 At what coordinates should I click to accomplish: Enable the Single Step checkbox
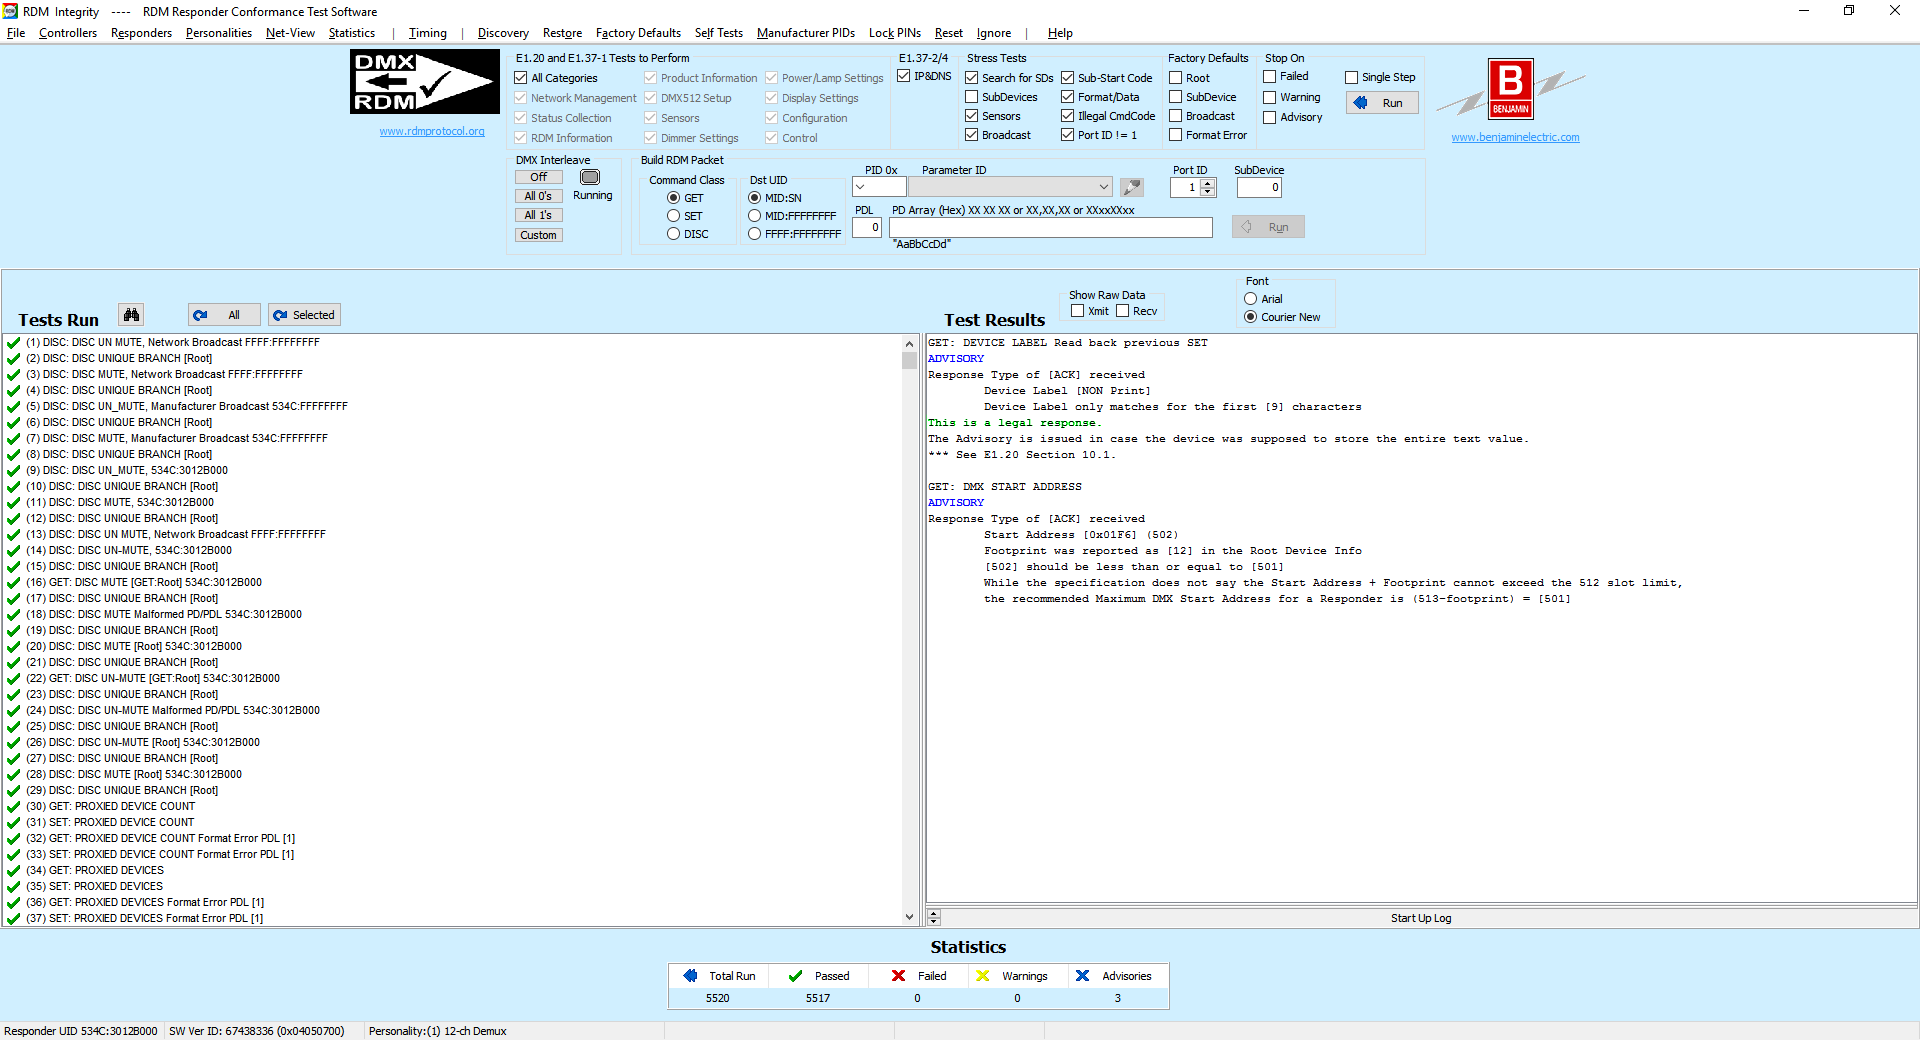point(1352,77)
